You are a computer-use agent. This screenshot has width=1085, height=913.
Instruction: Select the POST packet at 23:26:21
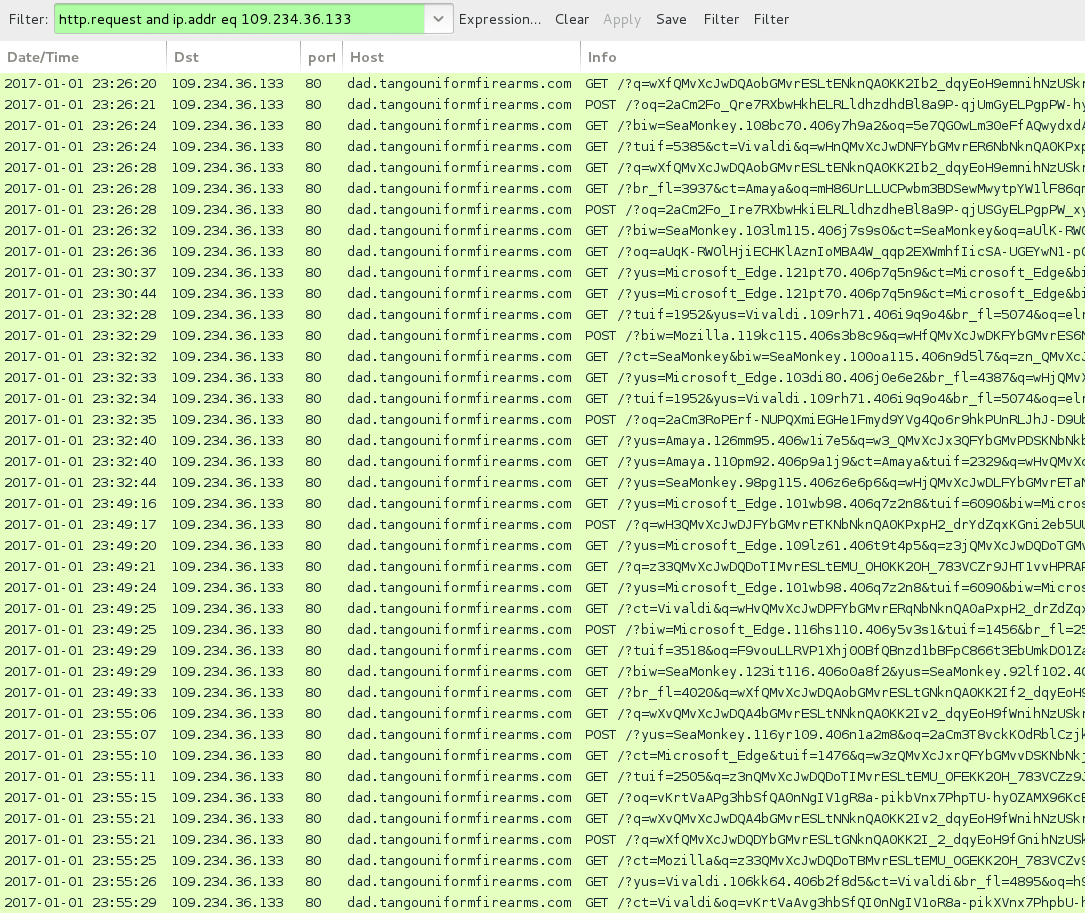542,105
